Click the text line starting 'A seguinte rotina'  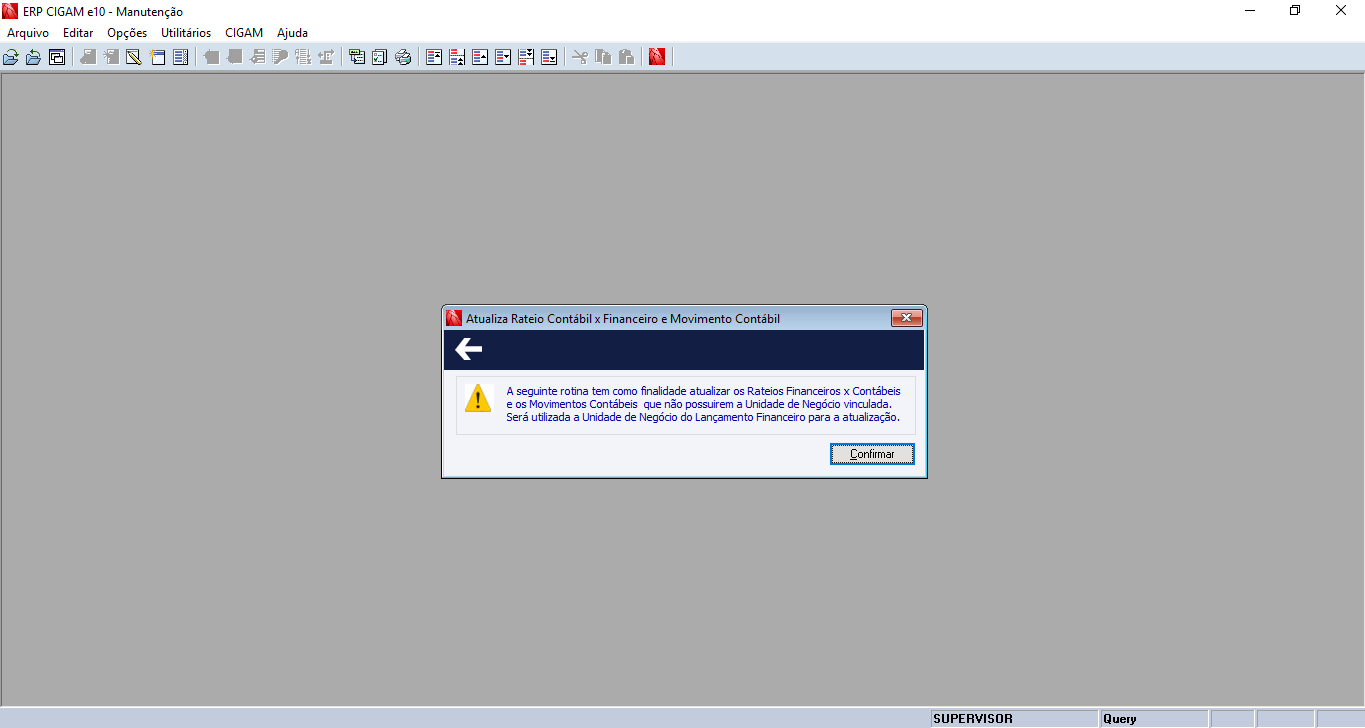click(704, 391)
